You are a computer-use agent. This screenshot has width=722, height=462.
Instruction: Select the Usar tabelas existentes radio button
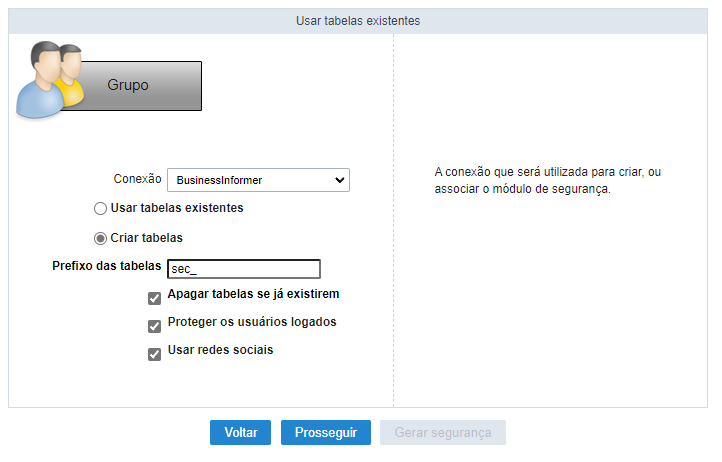[x=100, y=209]
